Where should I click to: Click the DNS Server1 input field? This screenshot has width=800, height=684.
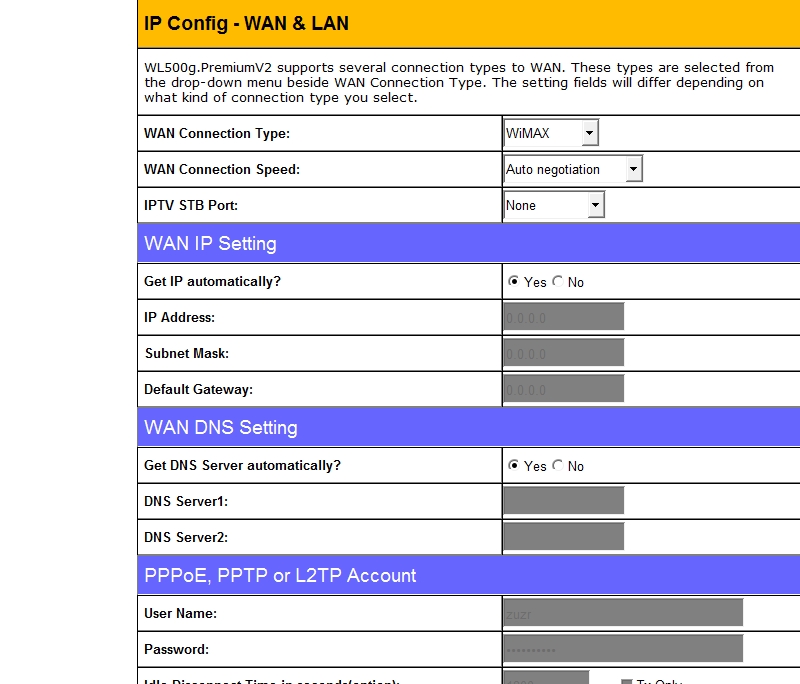pos(564,501)
